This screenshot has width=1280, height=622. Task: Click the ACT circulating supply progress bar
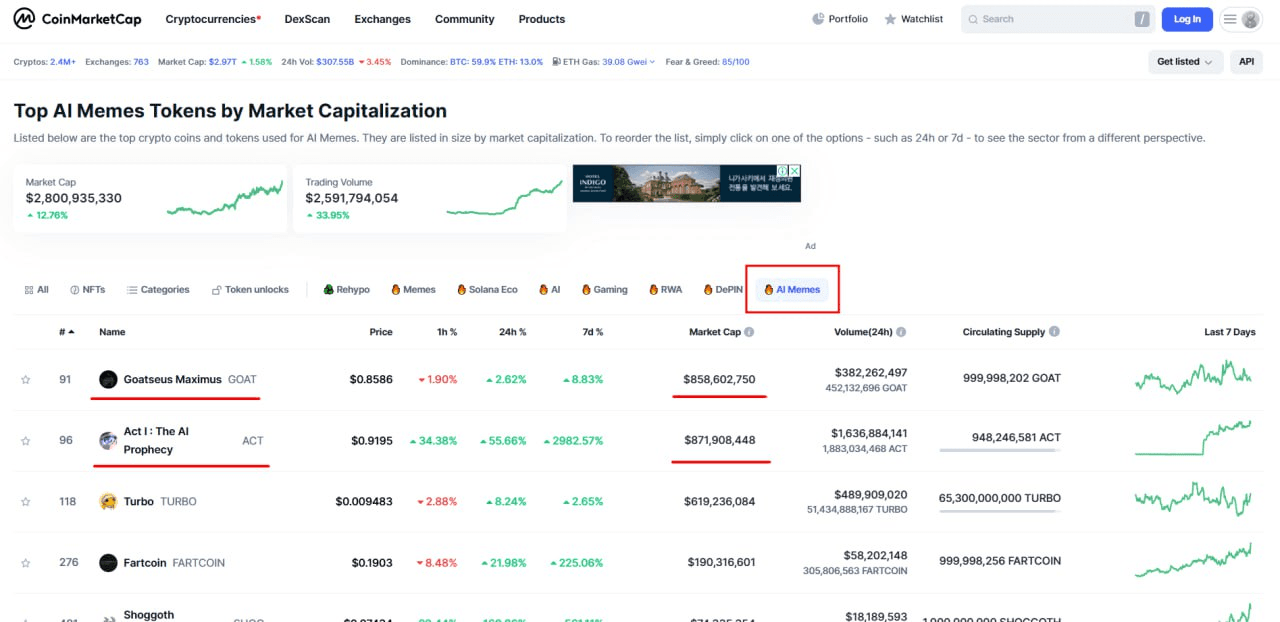click(1000, 450)
